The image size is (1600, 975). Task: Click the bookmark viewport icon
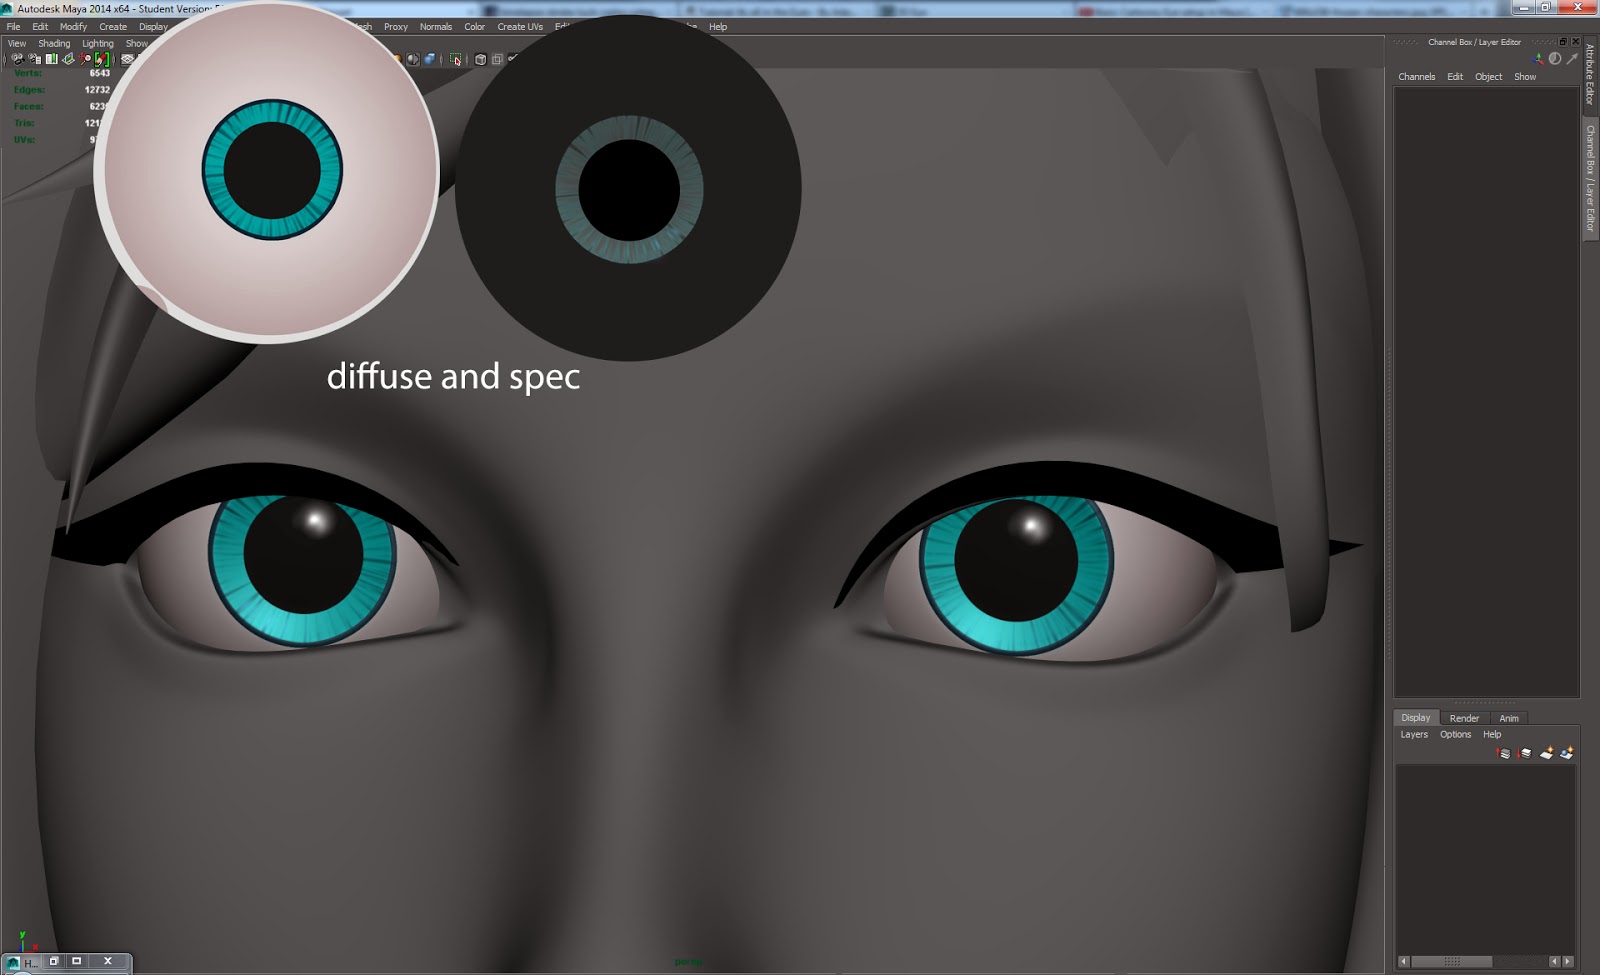(x=50, y=59)
